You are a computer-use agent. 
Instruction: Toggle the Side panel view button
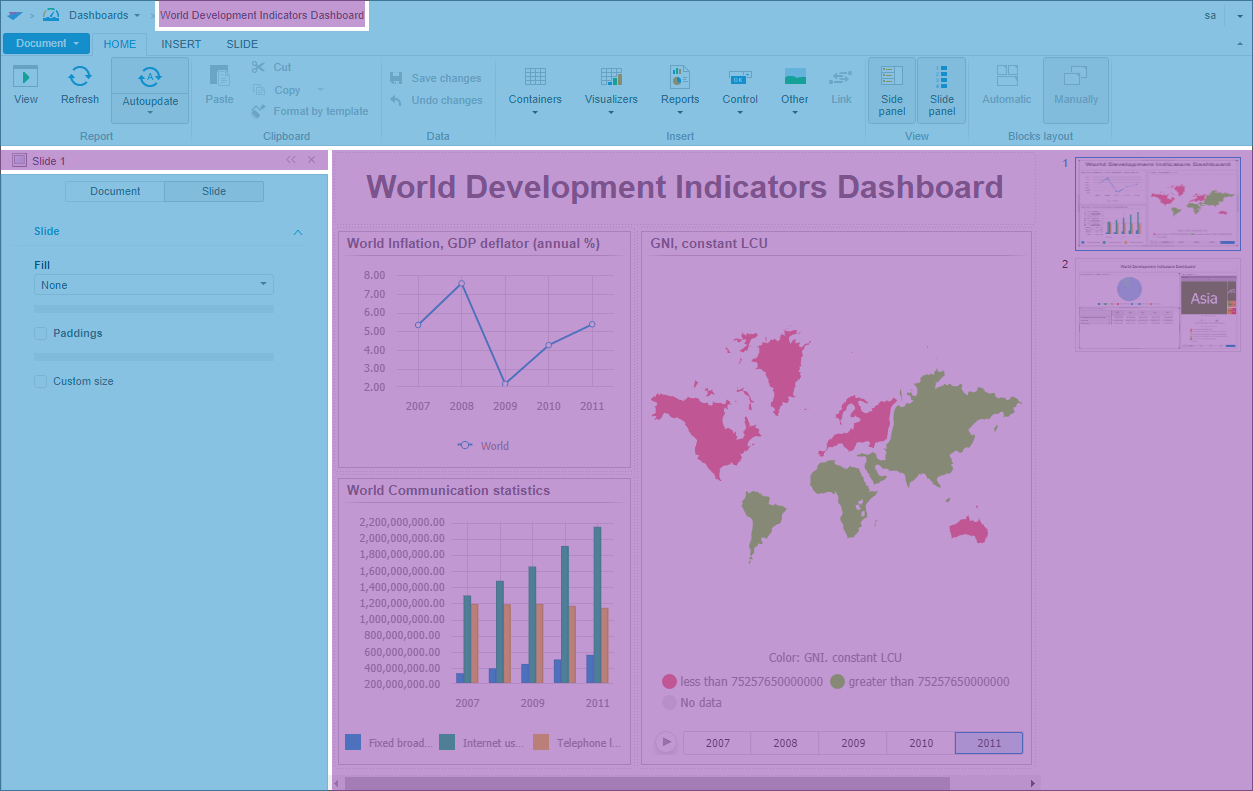892,90
